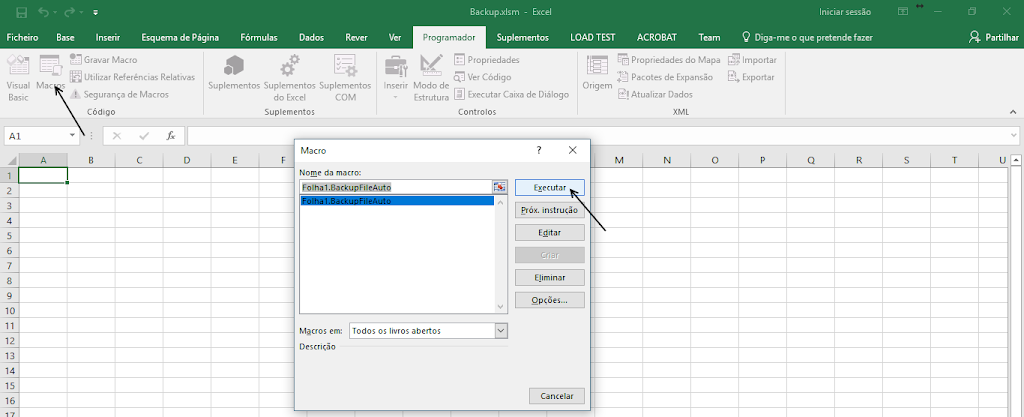The width and height of the screenshot is (1024, 417).
Task: Switch to the Dados tab
Action: pyautogui.click(x=312, y=37)
